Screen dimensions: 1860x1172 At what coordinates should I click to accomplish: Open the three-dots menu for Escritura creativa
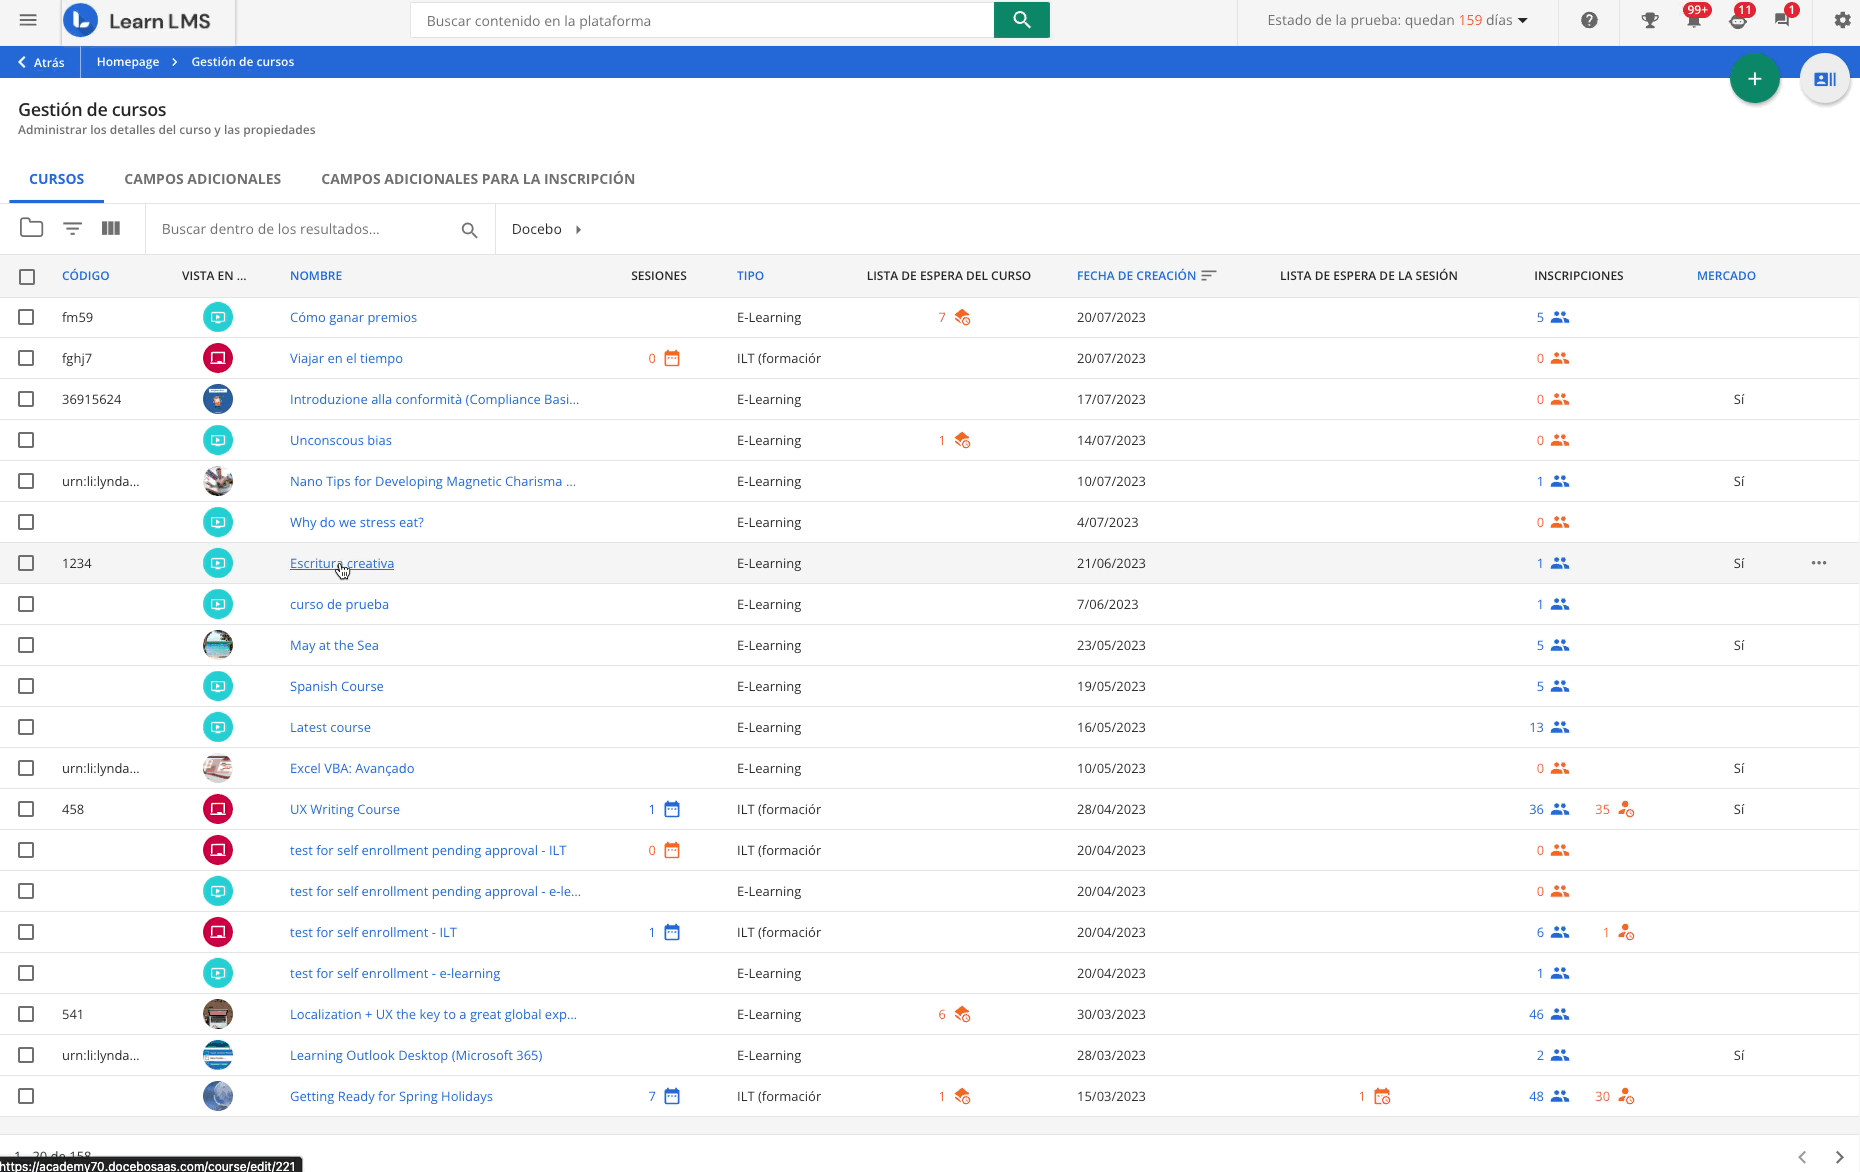tap(1818, 563)
